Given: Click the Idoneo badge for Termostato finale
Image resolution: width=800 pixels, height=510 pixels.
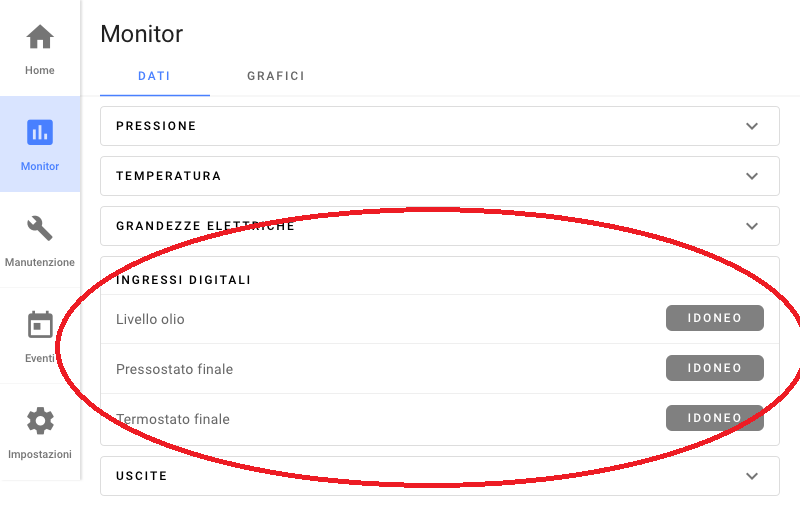Looking at the screenshot, I should [714, 418].
